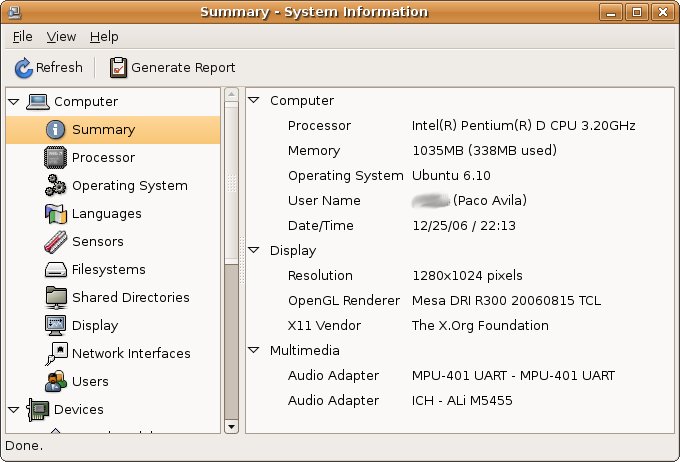Click the sidebar scrollbar down arrow

click(232, 426)
